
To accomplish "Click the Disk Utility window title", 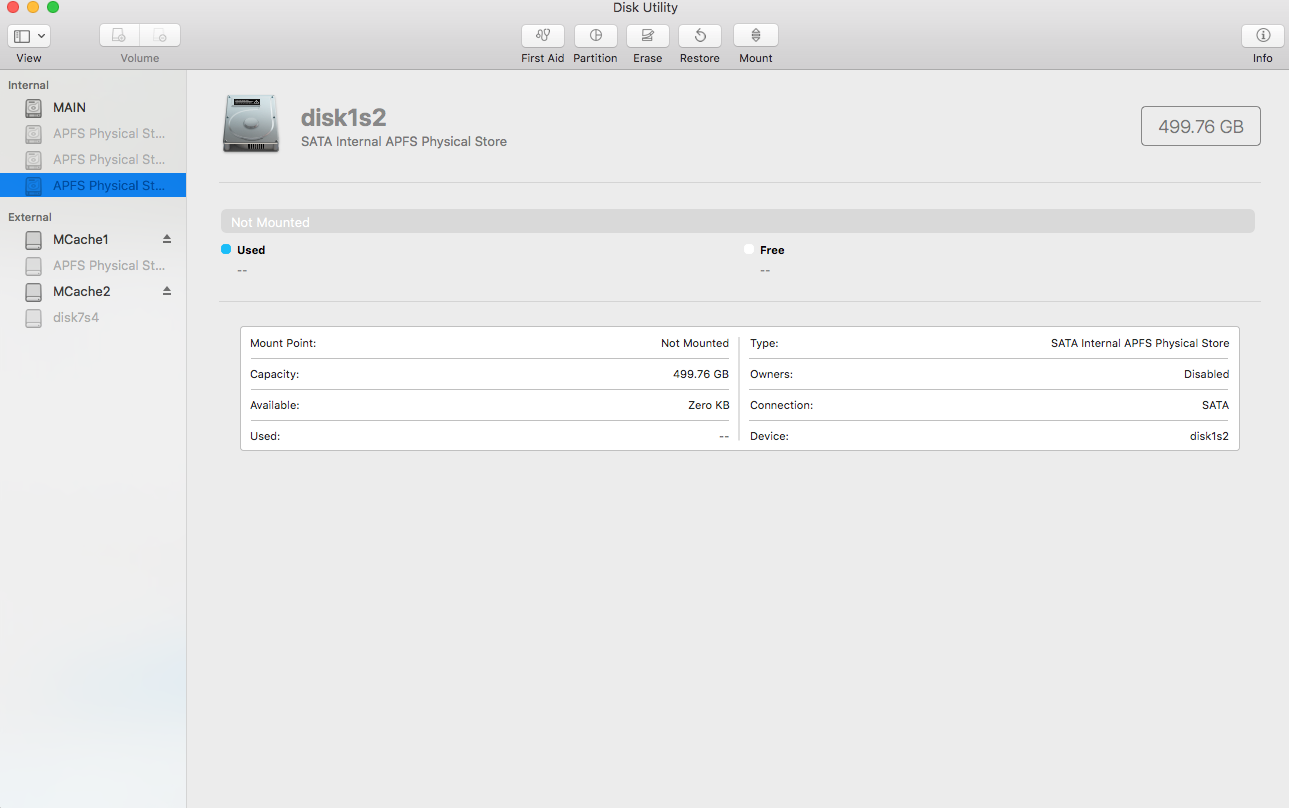I will tap(645, 8).
